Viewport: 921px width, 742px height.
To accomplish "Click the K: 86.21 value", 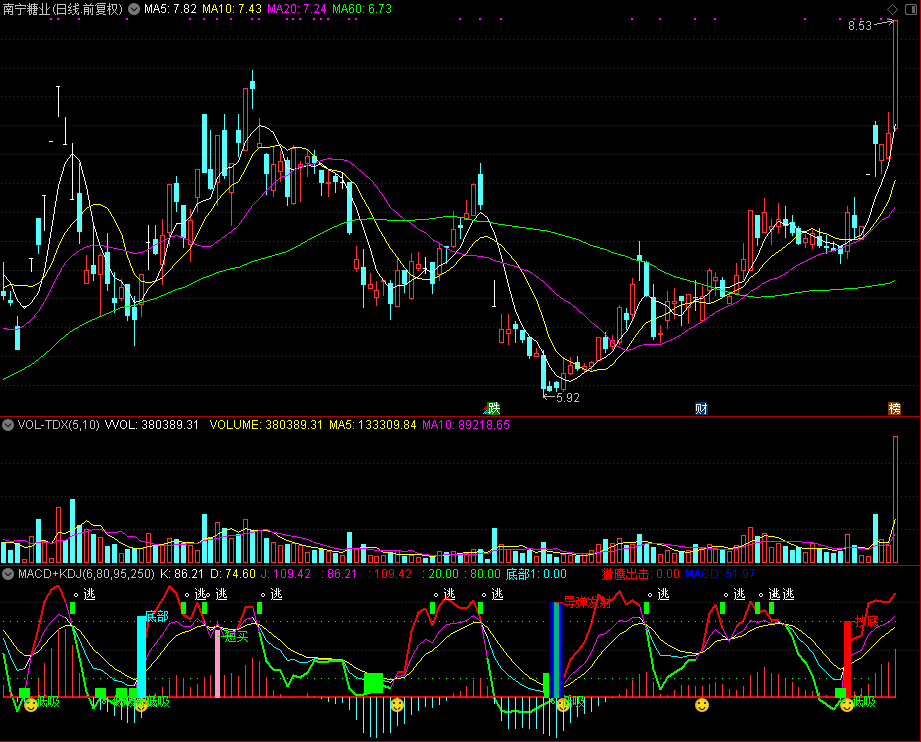I will tap(181, 573).
